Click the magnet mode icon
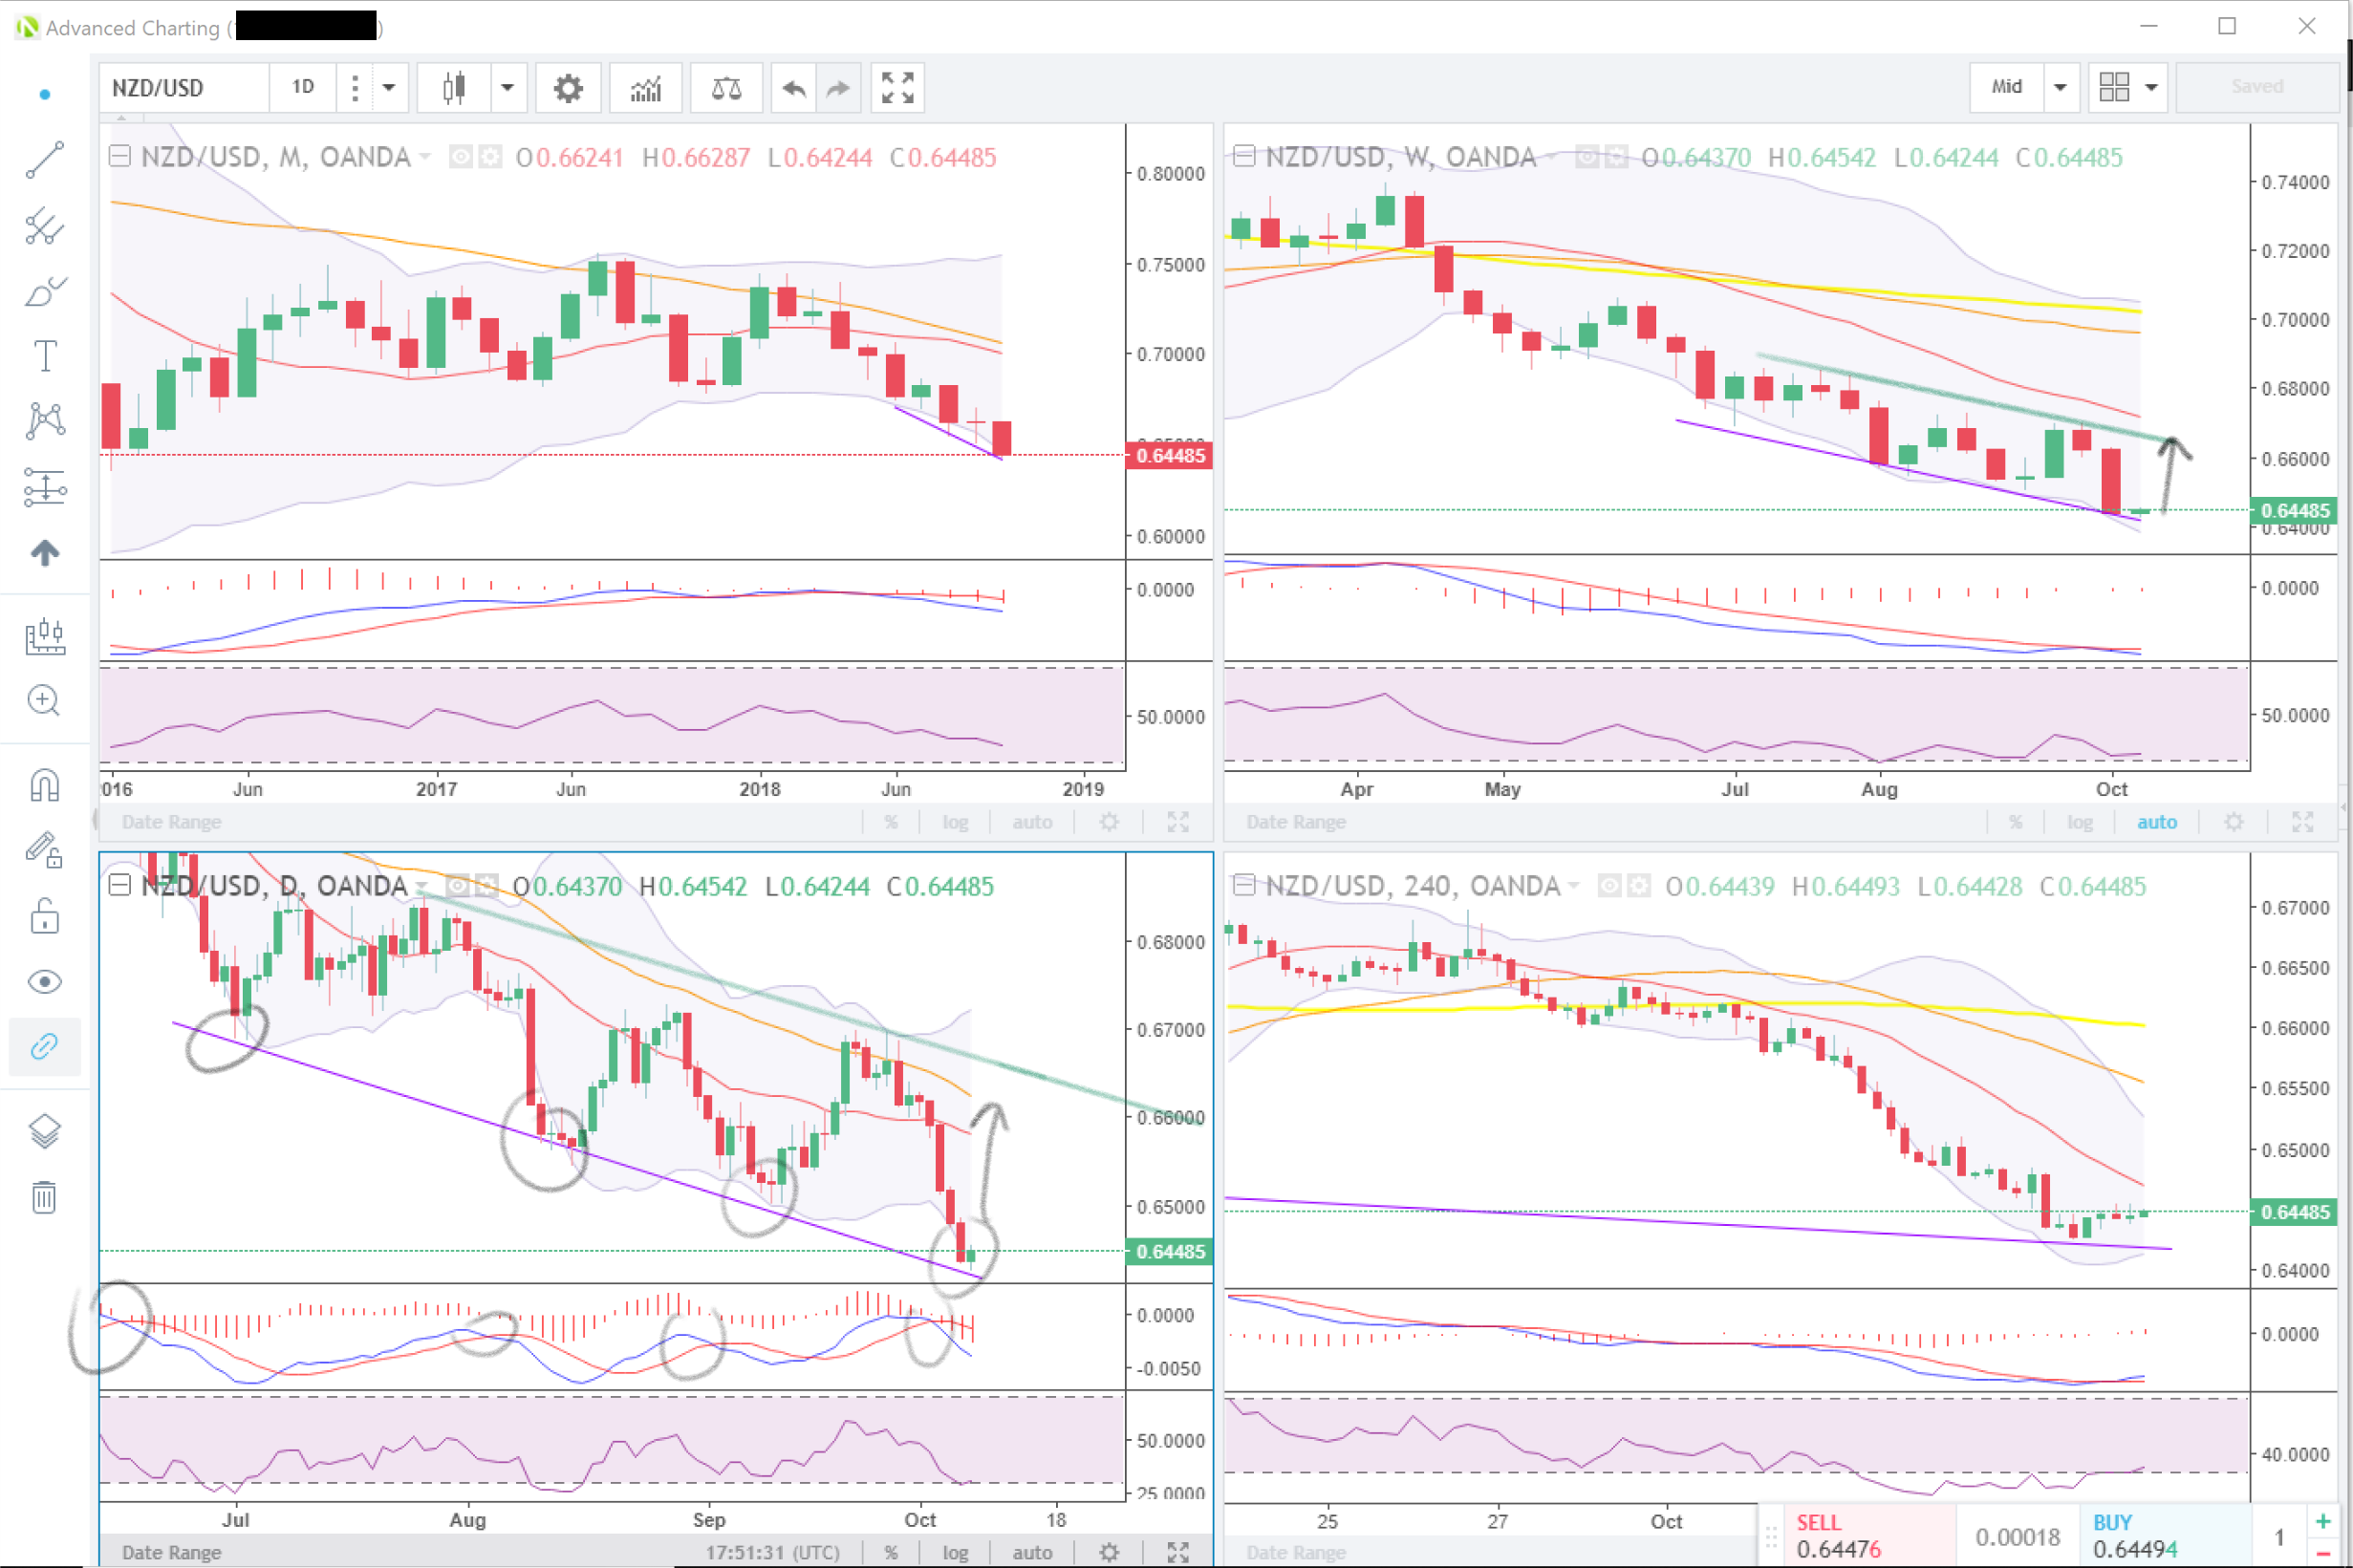Screen dimensions: 2353x1568 point(44,786)
